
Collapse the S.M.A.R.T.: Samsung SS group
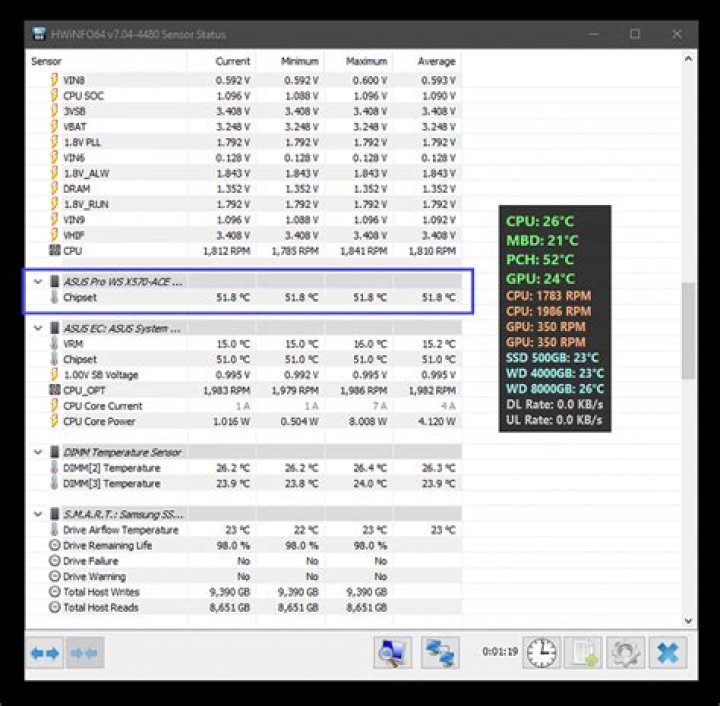pos(38,514)
